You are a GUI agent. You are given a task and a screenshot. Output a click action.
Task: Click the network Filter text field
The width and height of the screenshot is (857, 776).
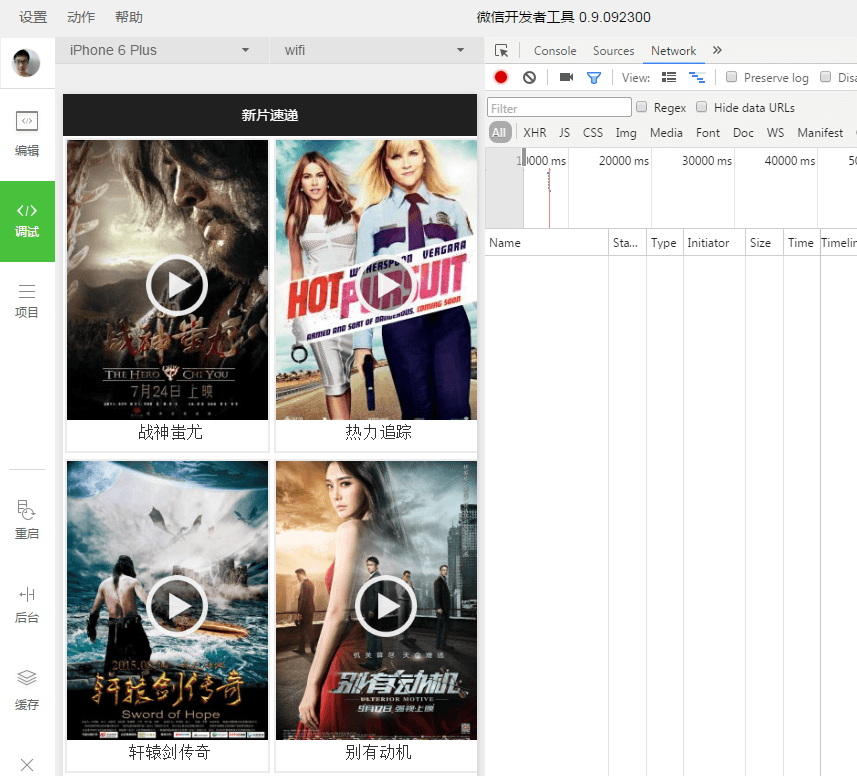point(559,108)
